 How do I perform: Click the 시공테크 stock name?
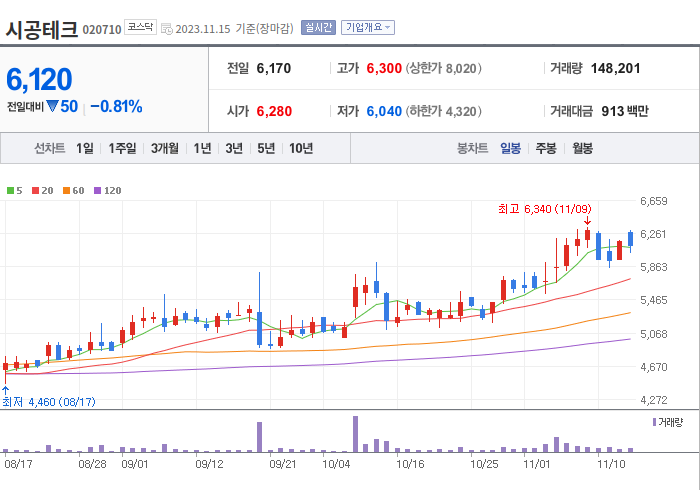[x=42, y=29]
